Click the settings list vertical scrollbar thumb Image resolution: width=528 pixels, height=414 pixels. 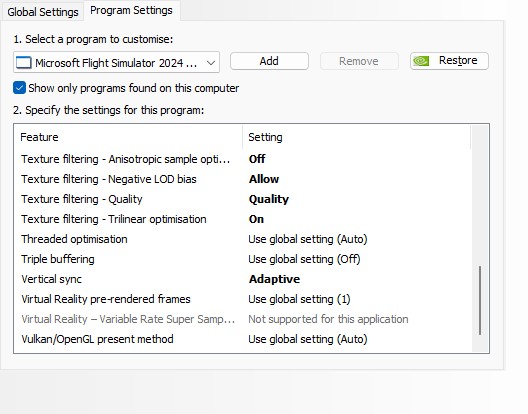pyautogui.click(x=480, y=300)
